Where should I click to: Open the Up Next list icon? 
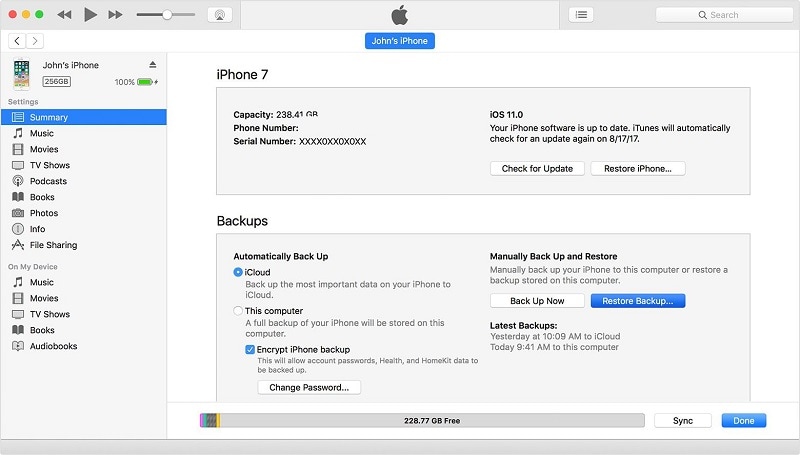(581, 15)
